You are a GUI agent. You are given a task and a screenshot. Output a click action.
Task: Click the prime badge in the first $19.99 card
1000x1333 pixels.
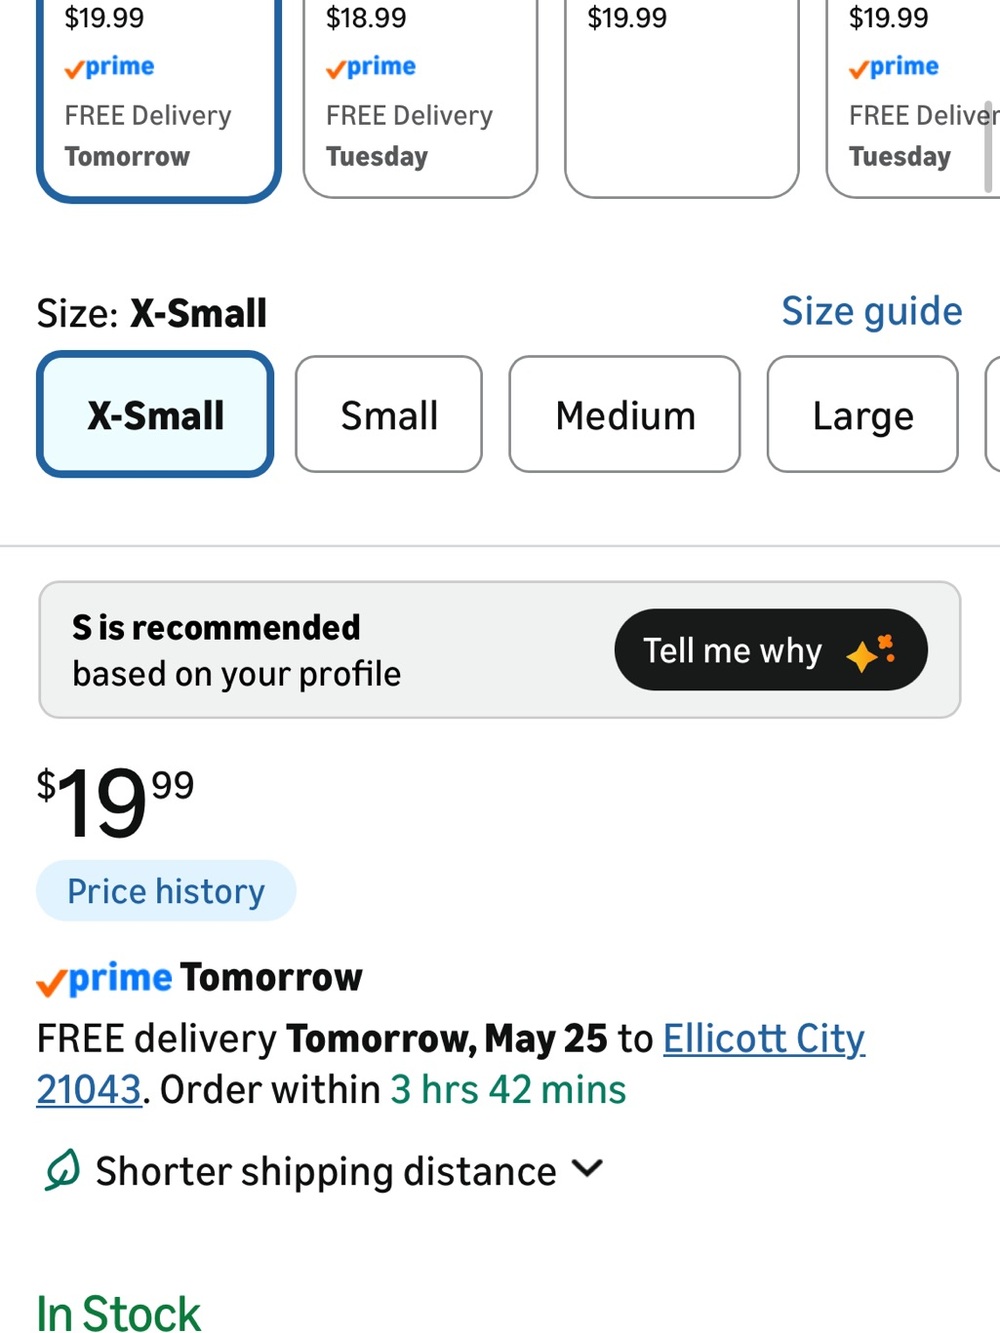[x=109, y=67]
